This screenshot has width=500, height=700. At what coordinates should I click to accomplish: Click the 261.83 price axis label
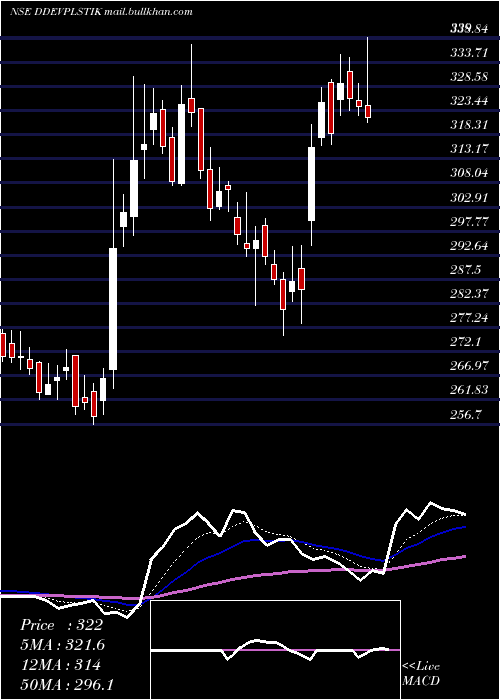[x=468, y=391]
